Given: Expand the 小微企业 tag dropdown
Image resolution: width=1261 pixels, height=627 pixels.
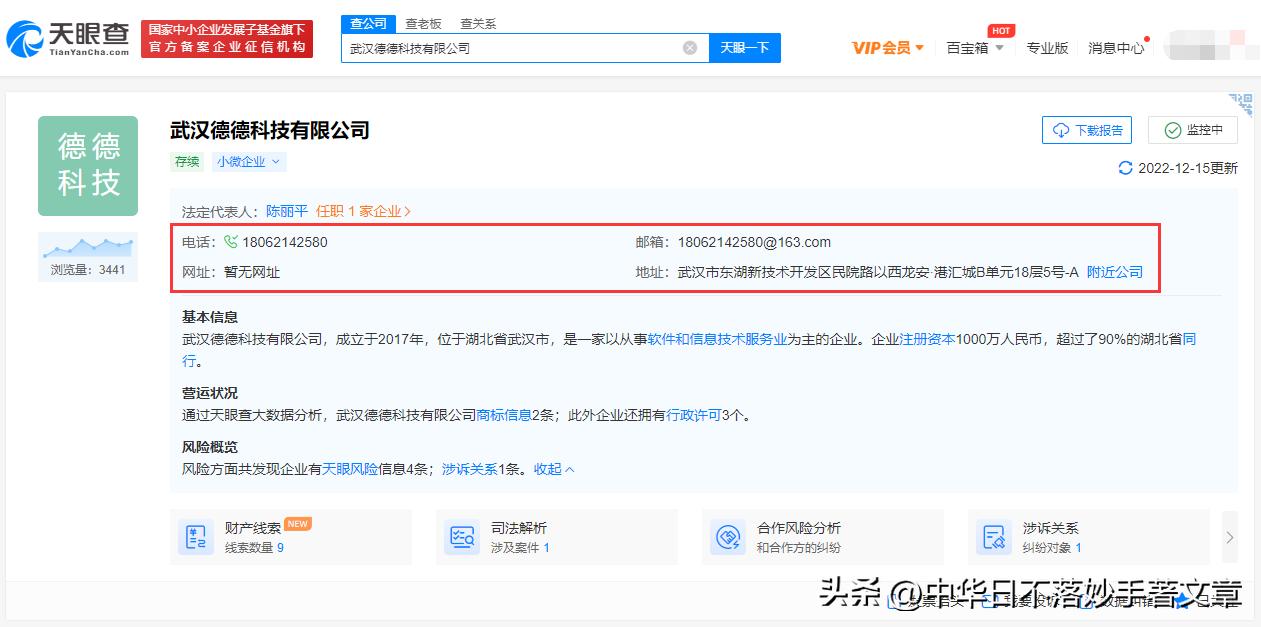Looking at the screenshot, I should point(247,161).
